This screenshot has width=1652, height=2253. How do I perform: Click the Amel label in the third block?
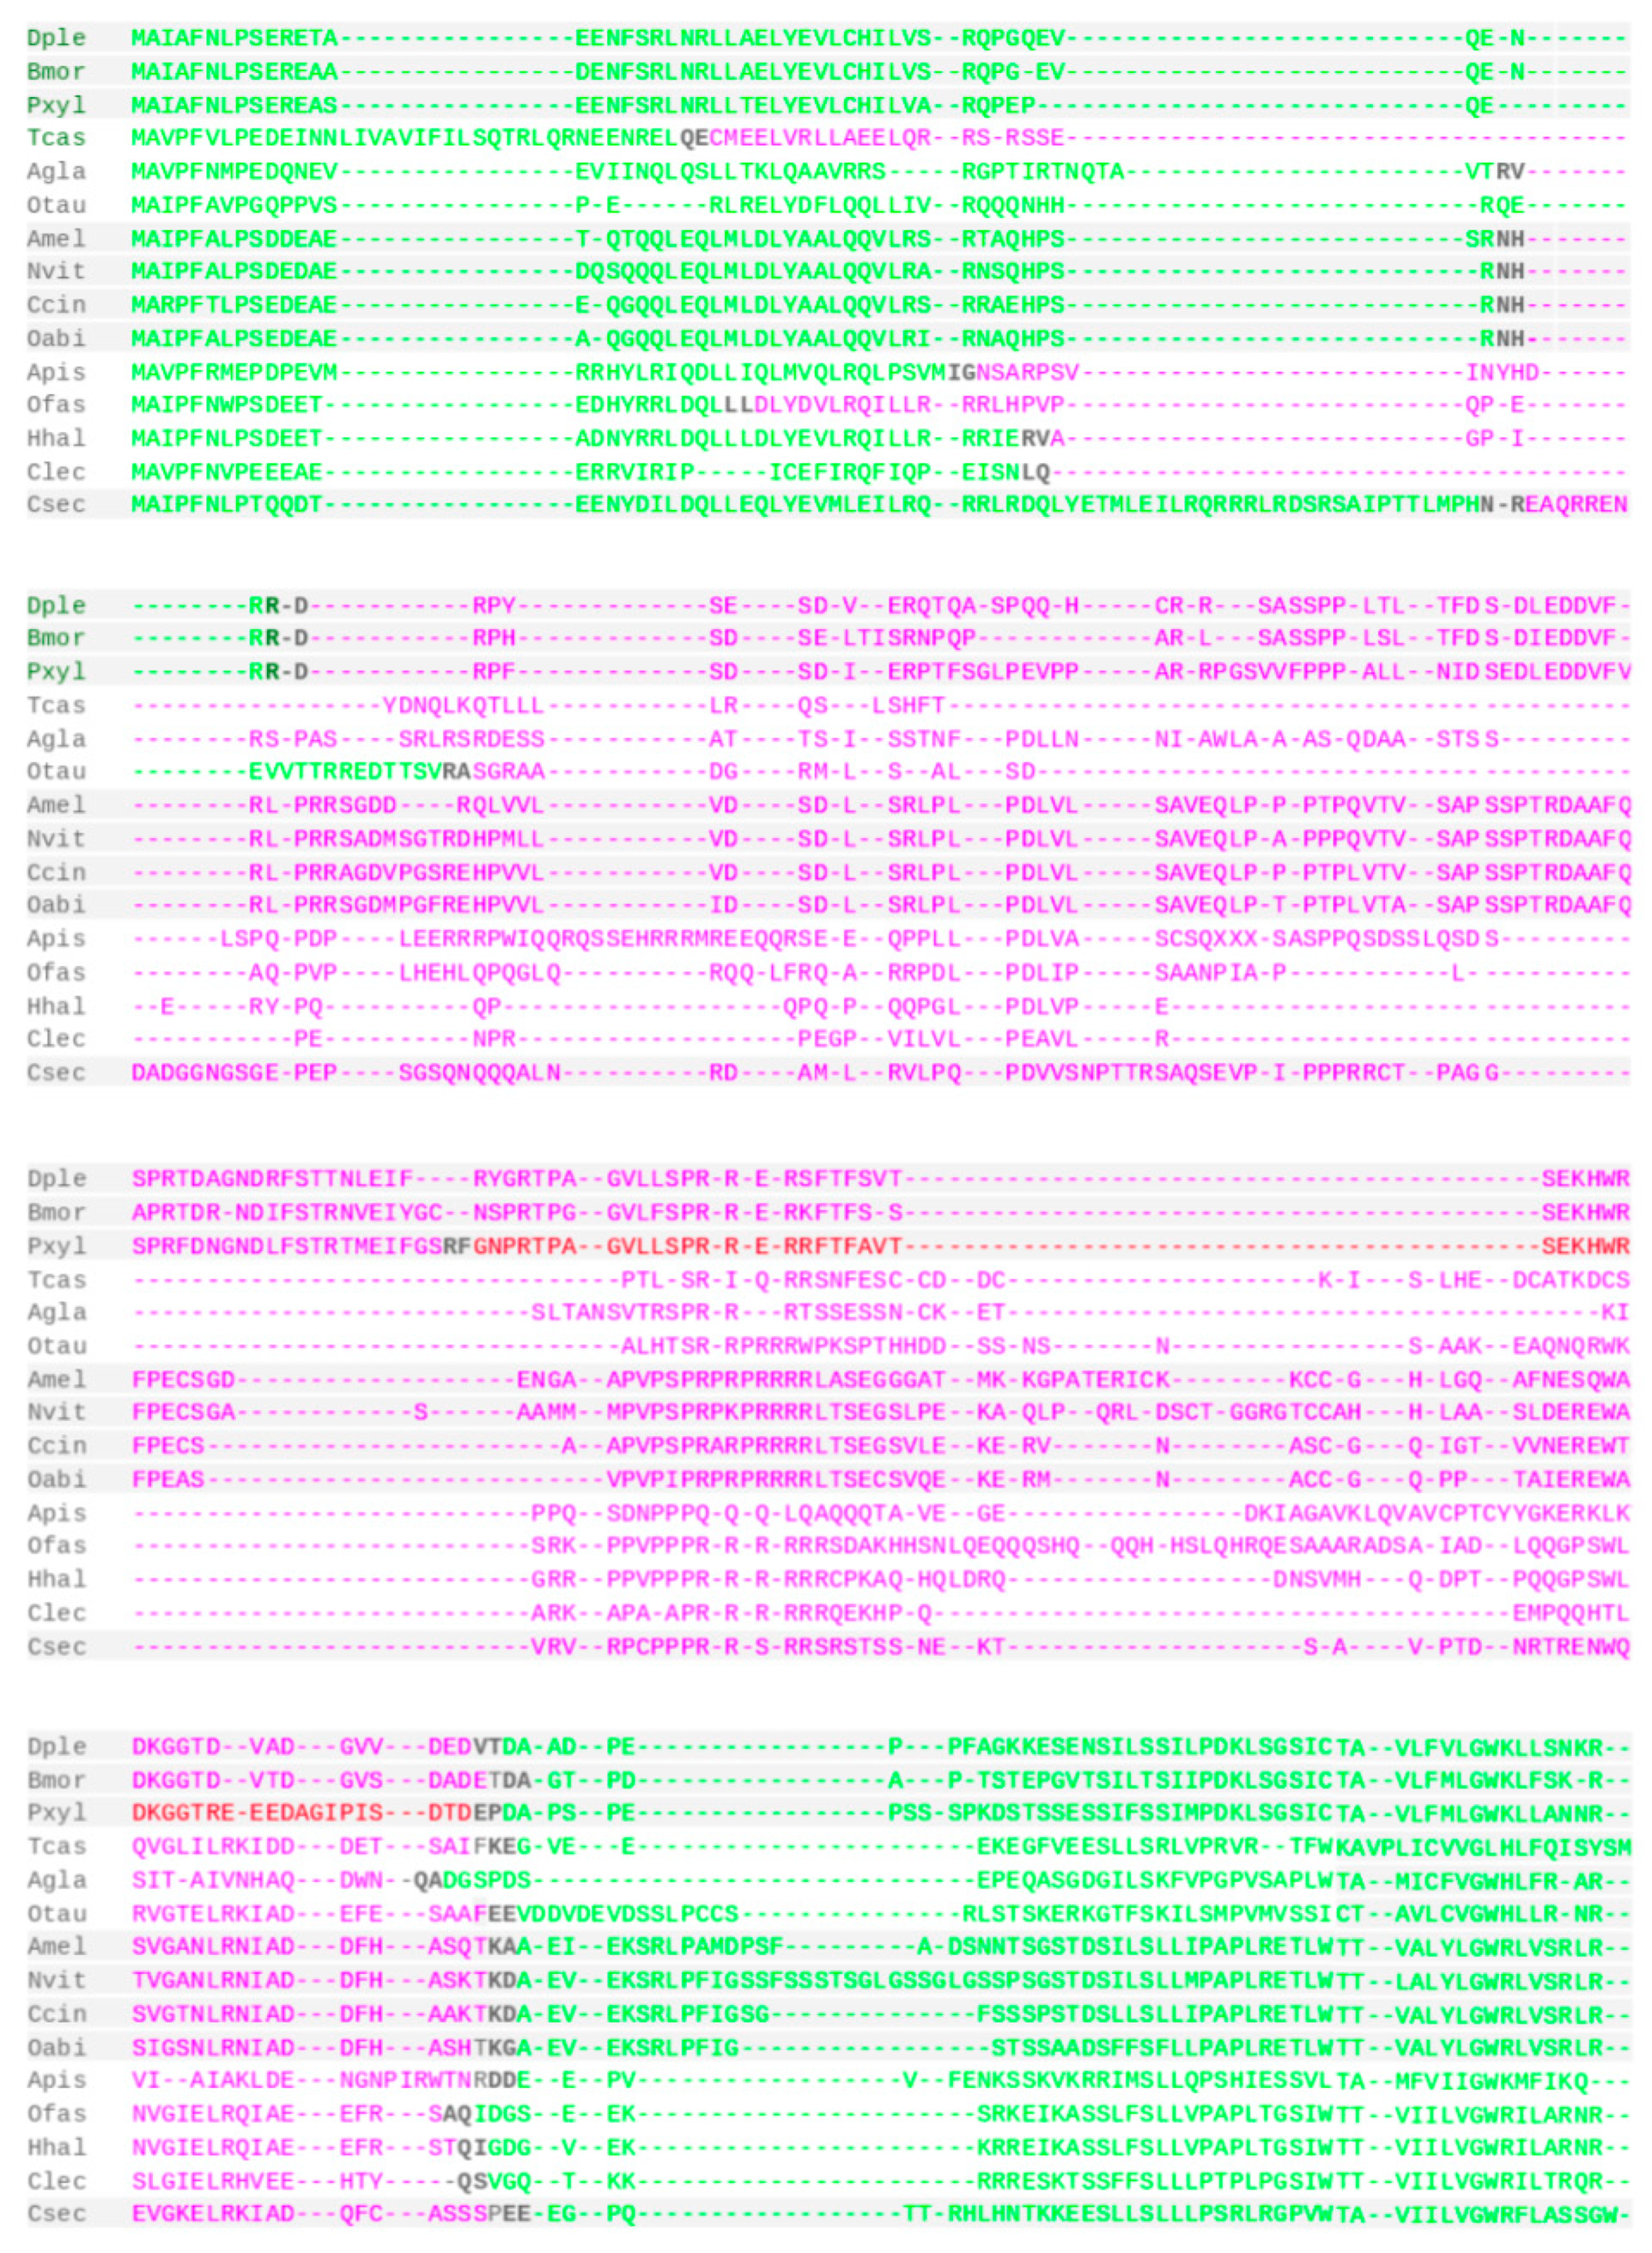point(56,1379)
